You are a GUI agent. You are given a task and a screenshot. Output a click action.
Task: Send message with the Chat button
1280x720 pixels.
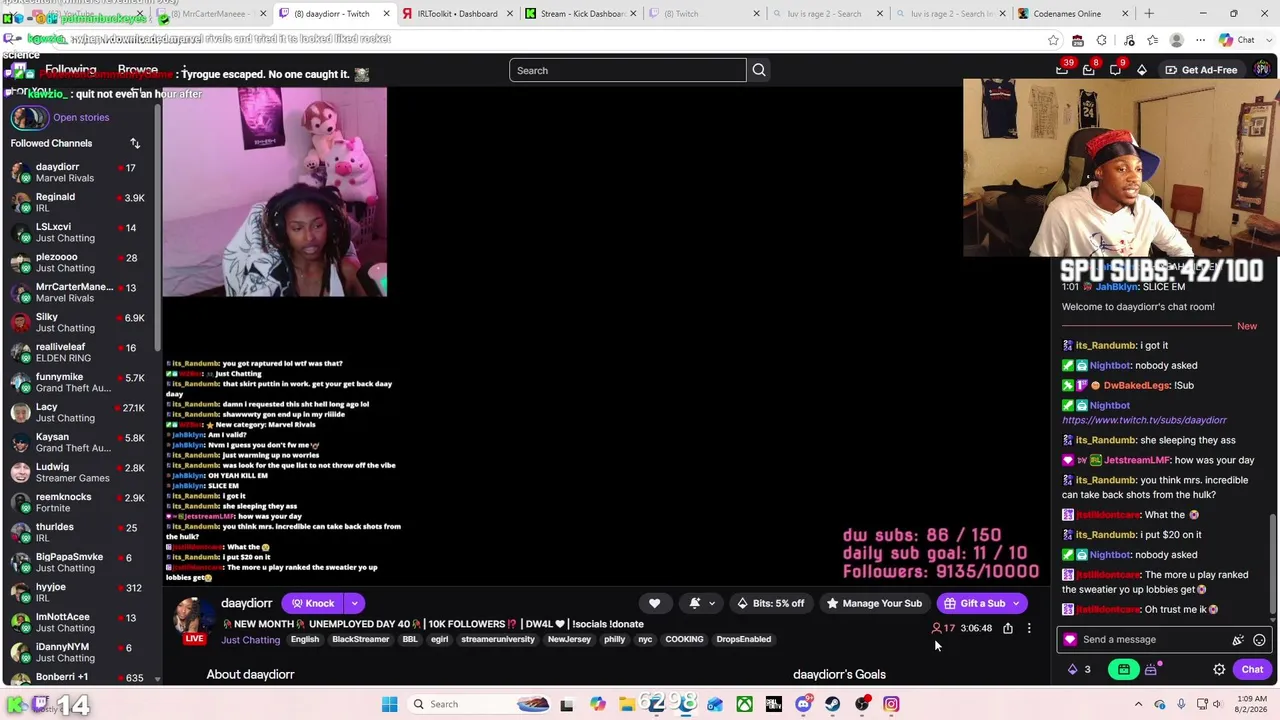[x=1252, y=669]
